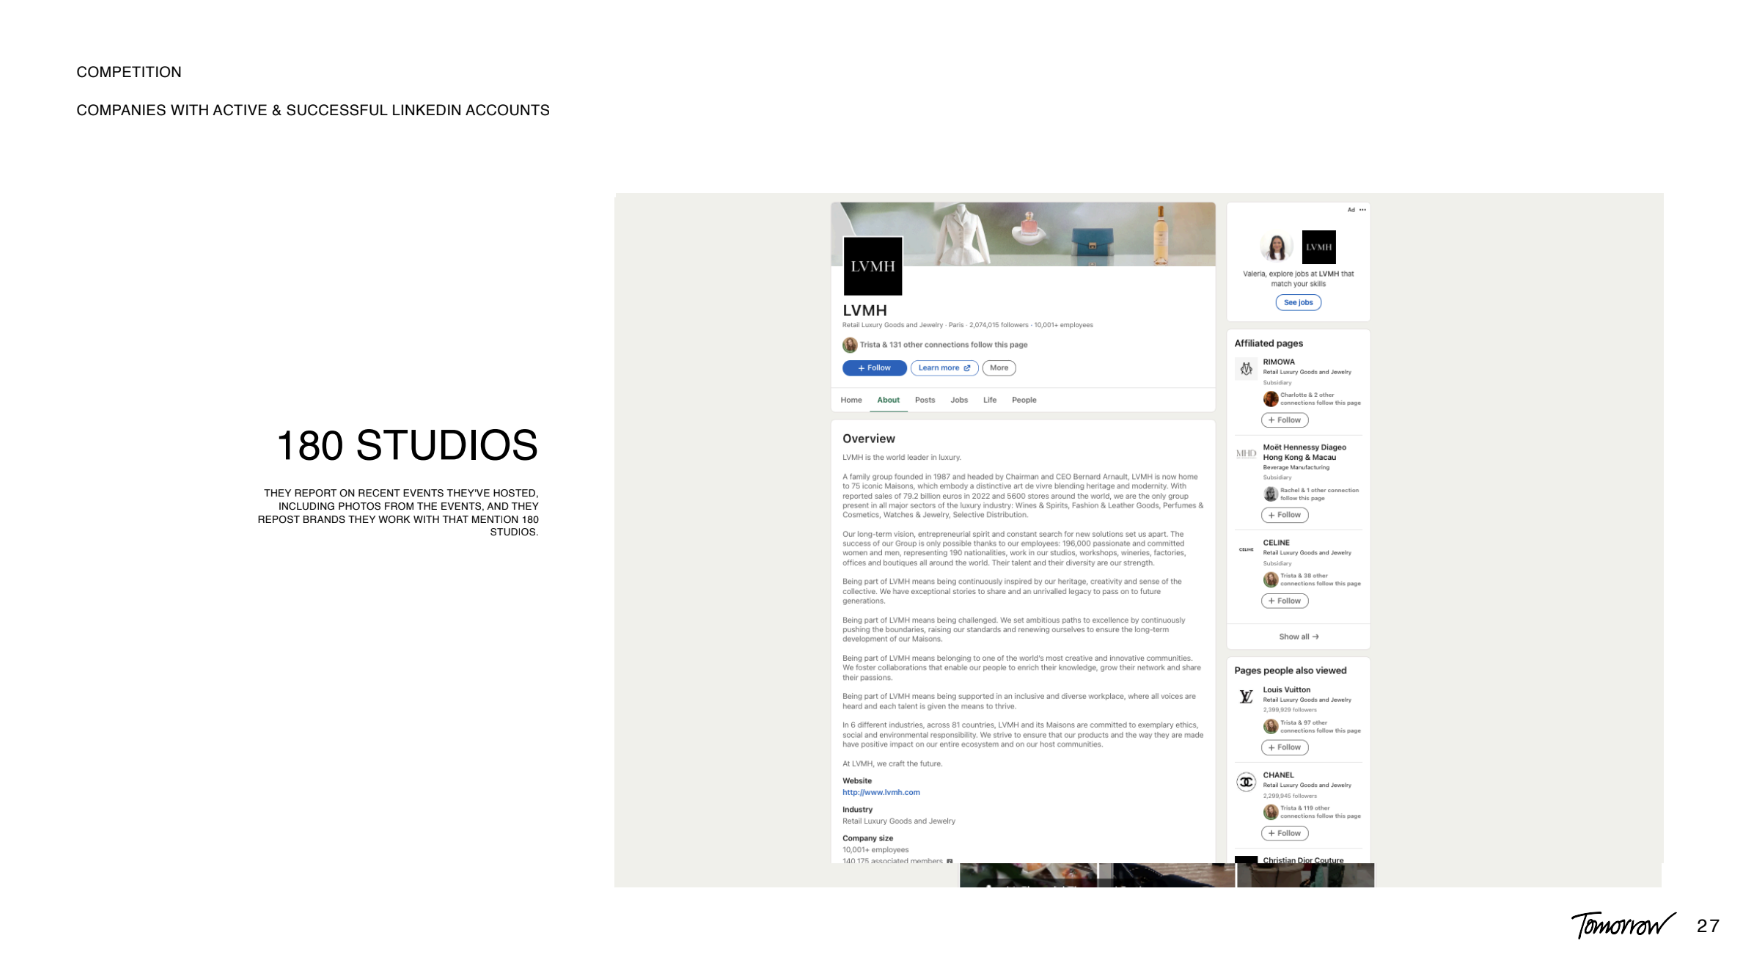Click the 'Pages people also viewed' heading
This screenshot has width=1746, height=974.
click(1290, 671)
